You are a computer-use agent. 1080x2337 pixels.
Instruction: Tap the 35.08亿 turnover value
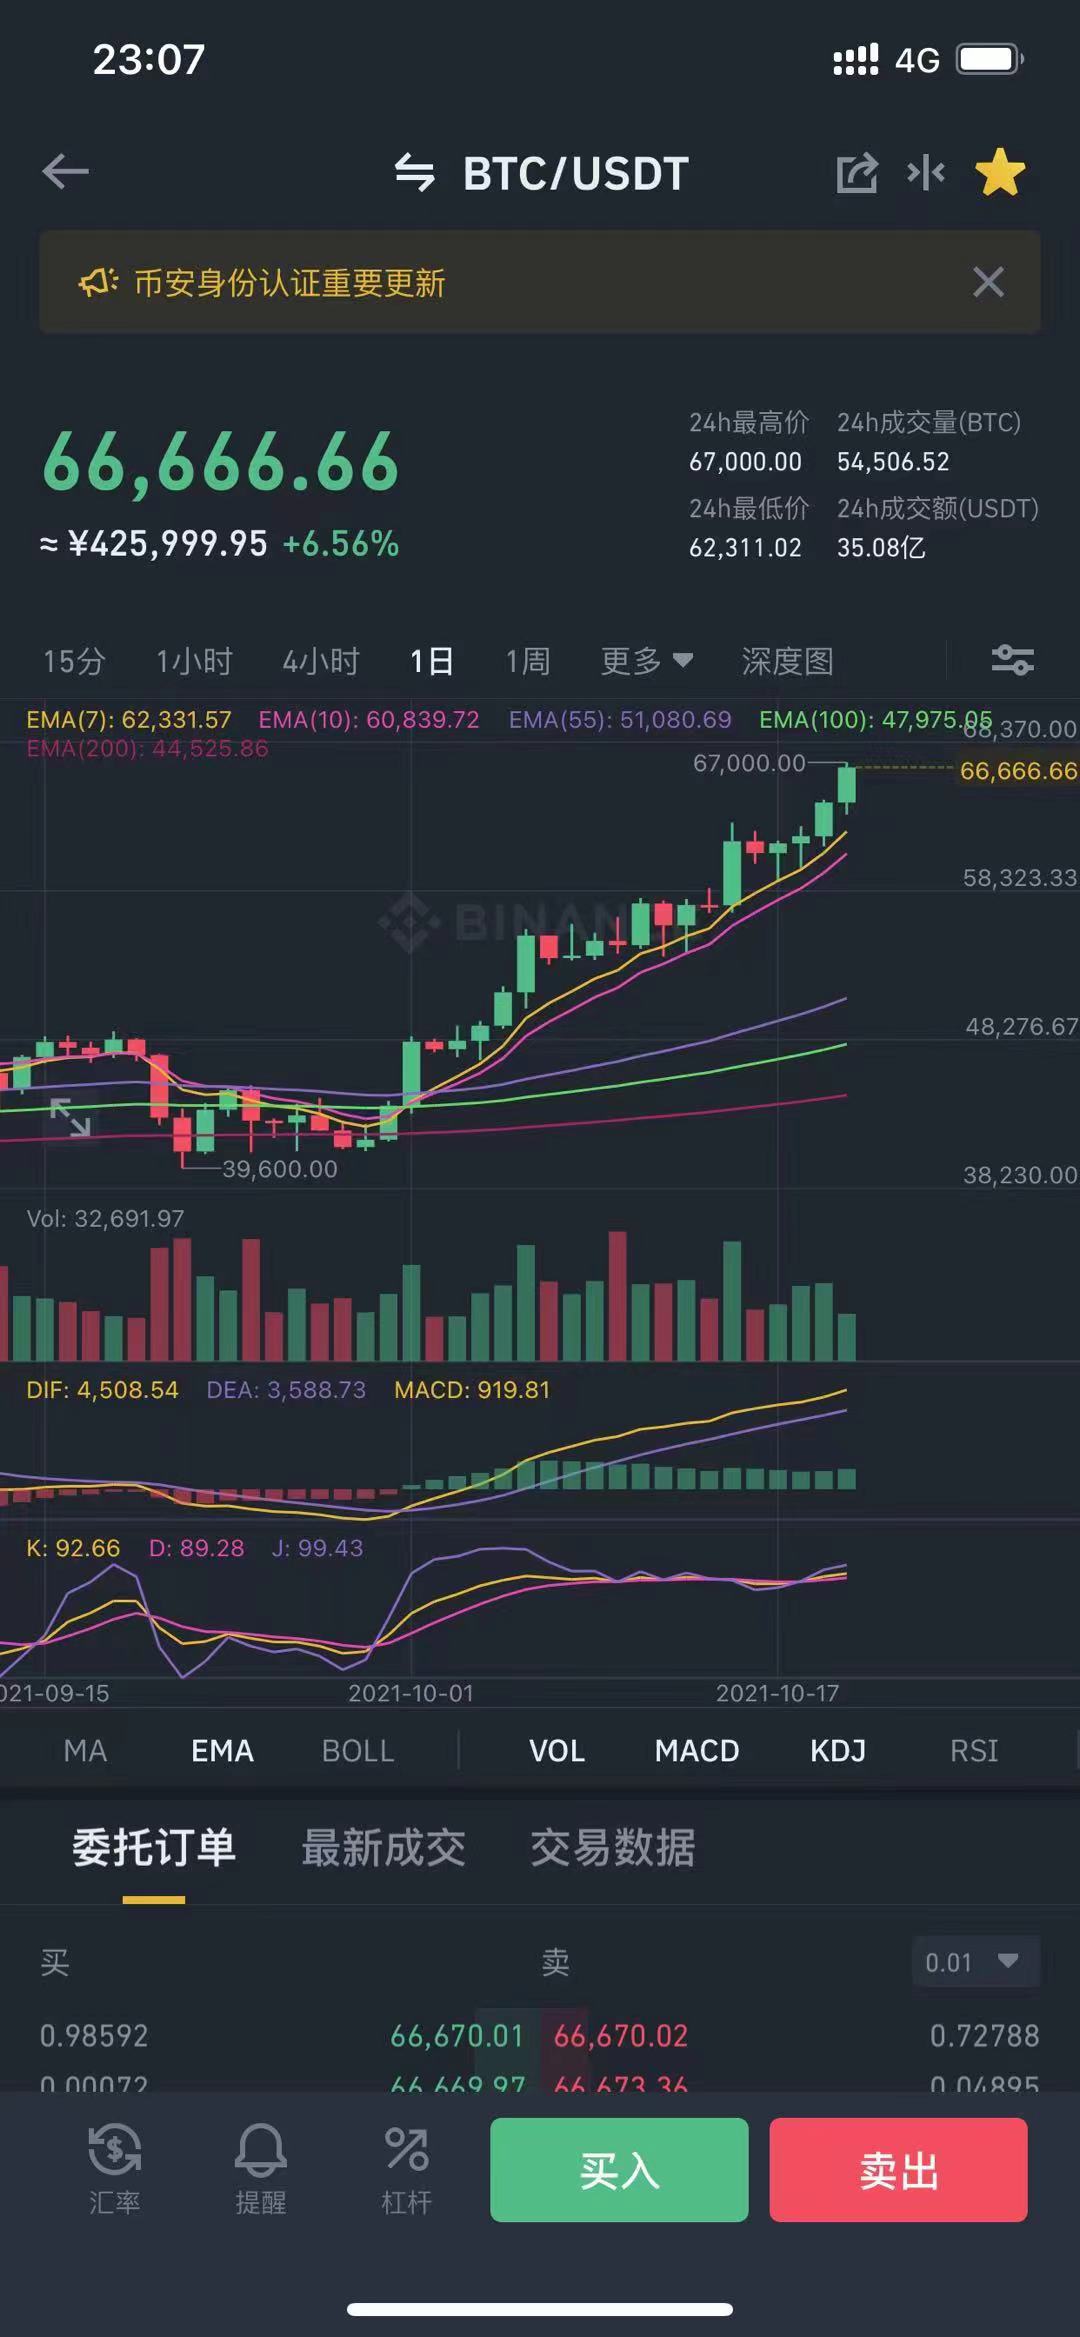[x=881, y=547]
